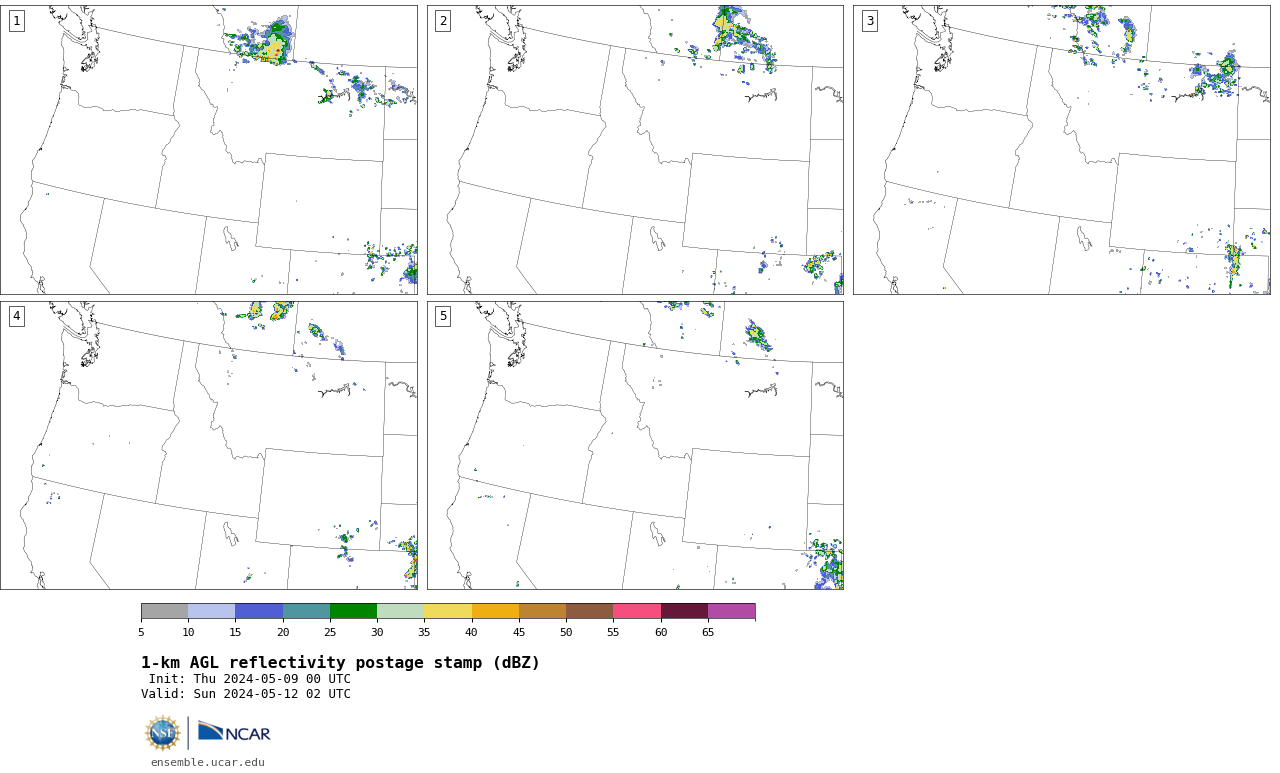Image resolution: width=1280 pixels, height=773 pixels.
Task: Click the tan 45-50 dBZ swatch
Action: [x=542, y=611]
